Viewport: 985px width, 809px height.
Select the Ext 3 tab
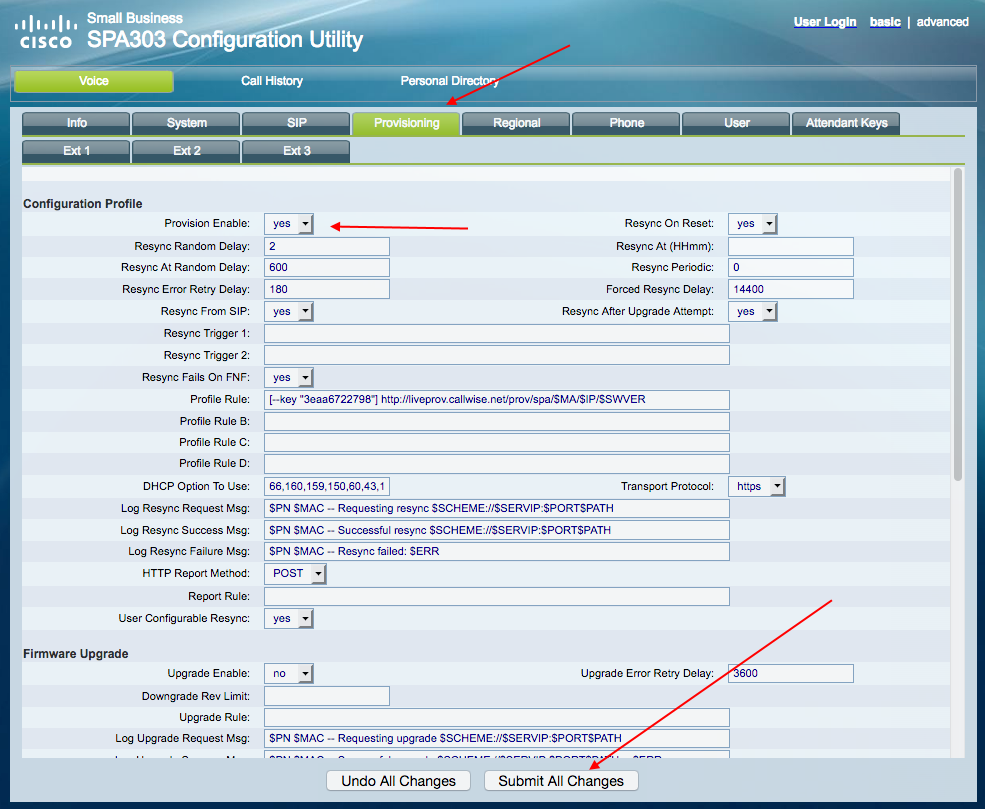coord(296,151)
